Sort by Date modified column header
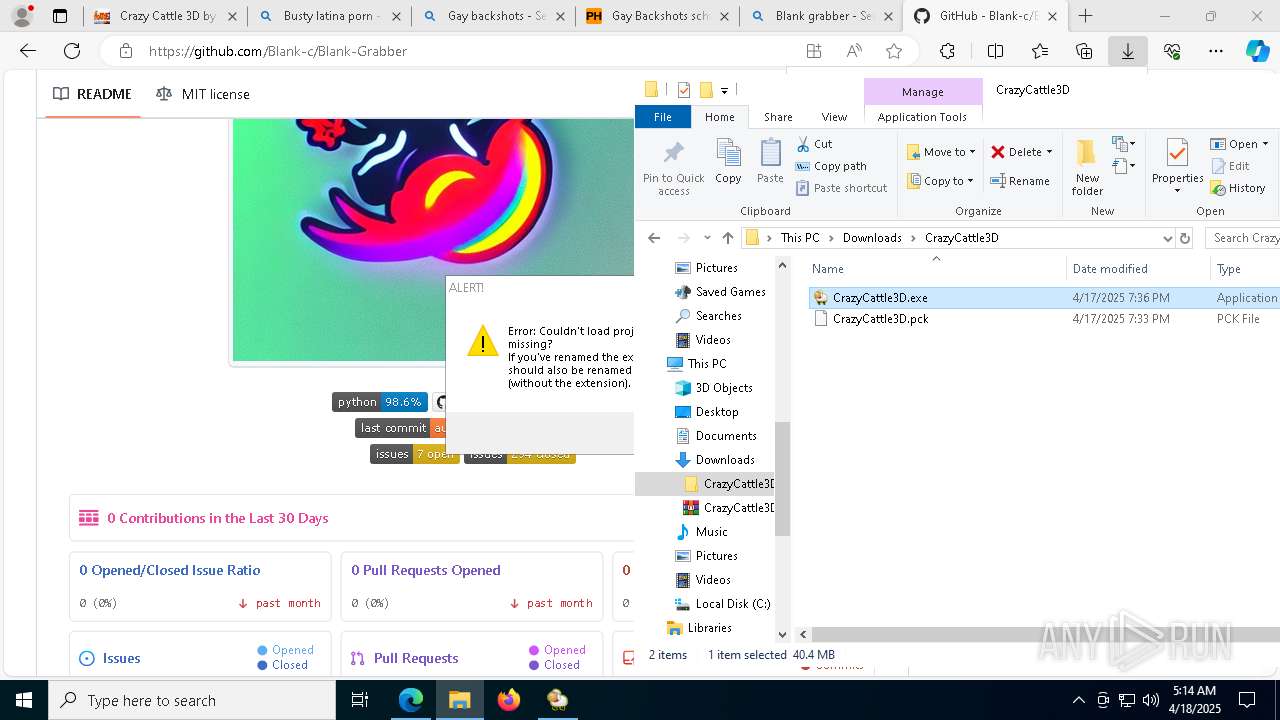 click(1109, 269)
